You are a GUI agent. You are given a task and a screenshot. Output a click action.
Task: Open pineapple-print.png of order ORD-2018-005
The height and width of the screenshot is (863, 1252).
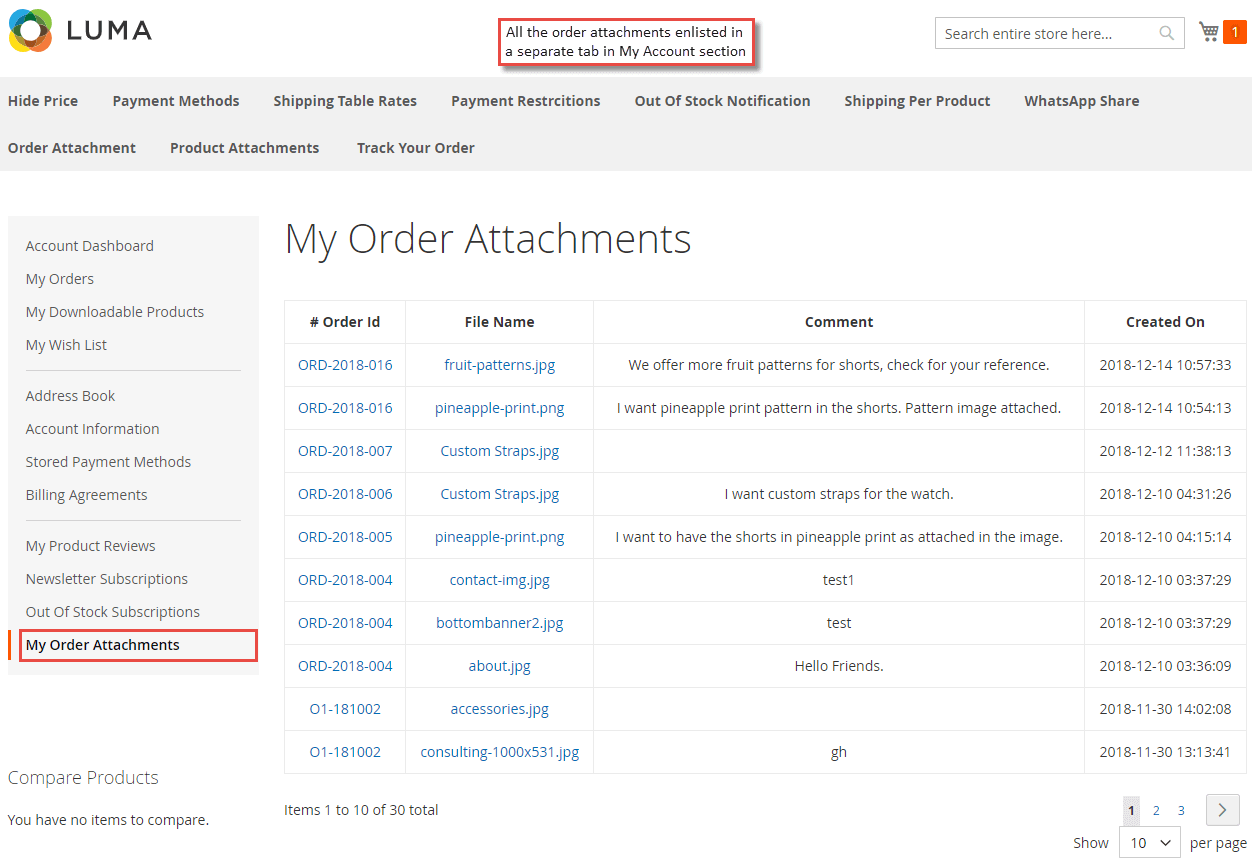click(x=499, y=537)
